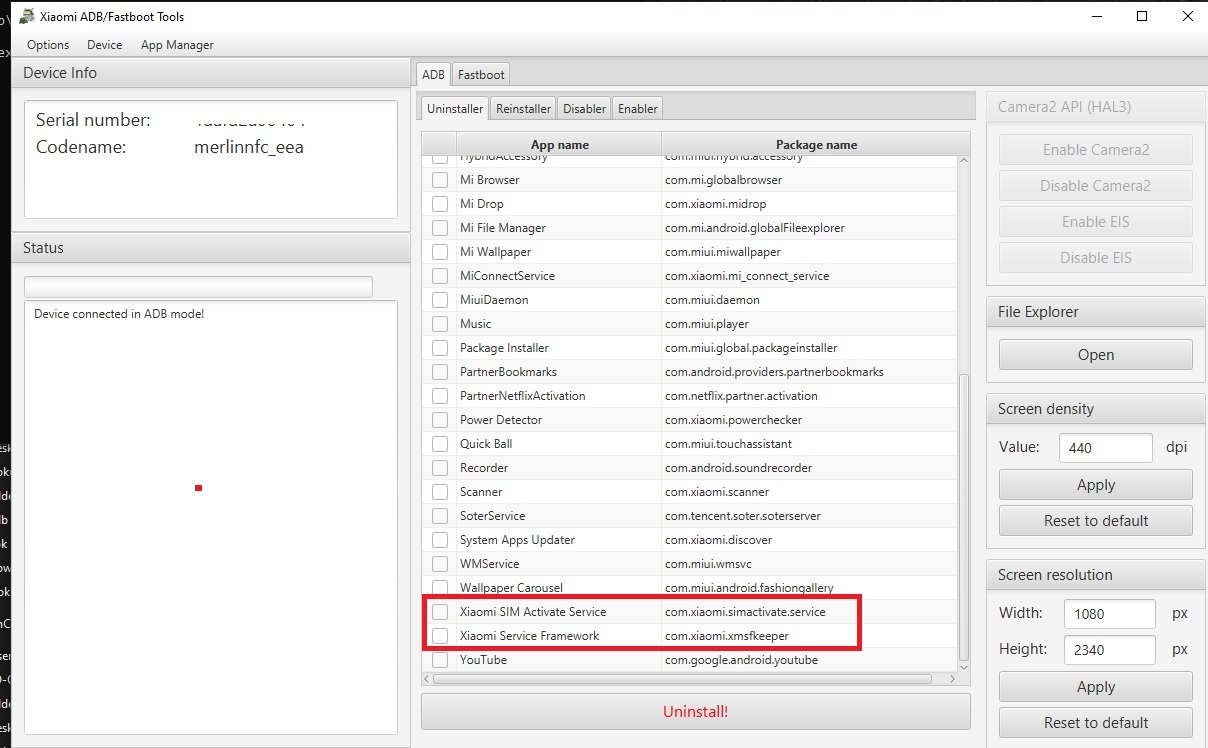Reset screen density to default
The width and height of the screenshot is (1208, 748).
click(x=1096, y=521)
